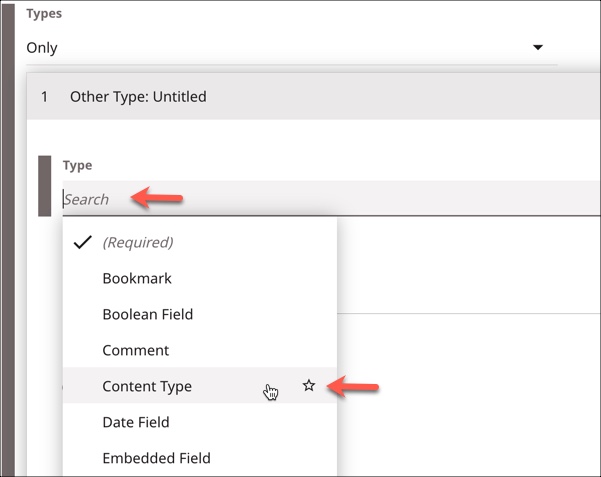The image size is (601, 477).
Task: Open the Types dropdown set to Only
Action: (x=291, y=48)
